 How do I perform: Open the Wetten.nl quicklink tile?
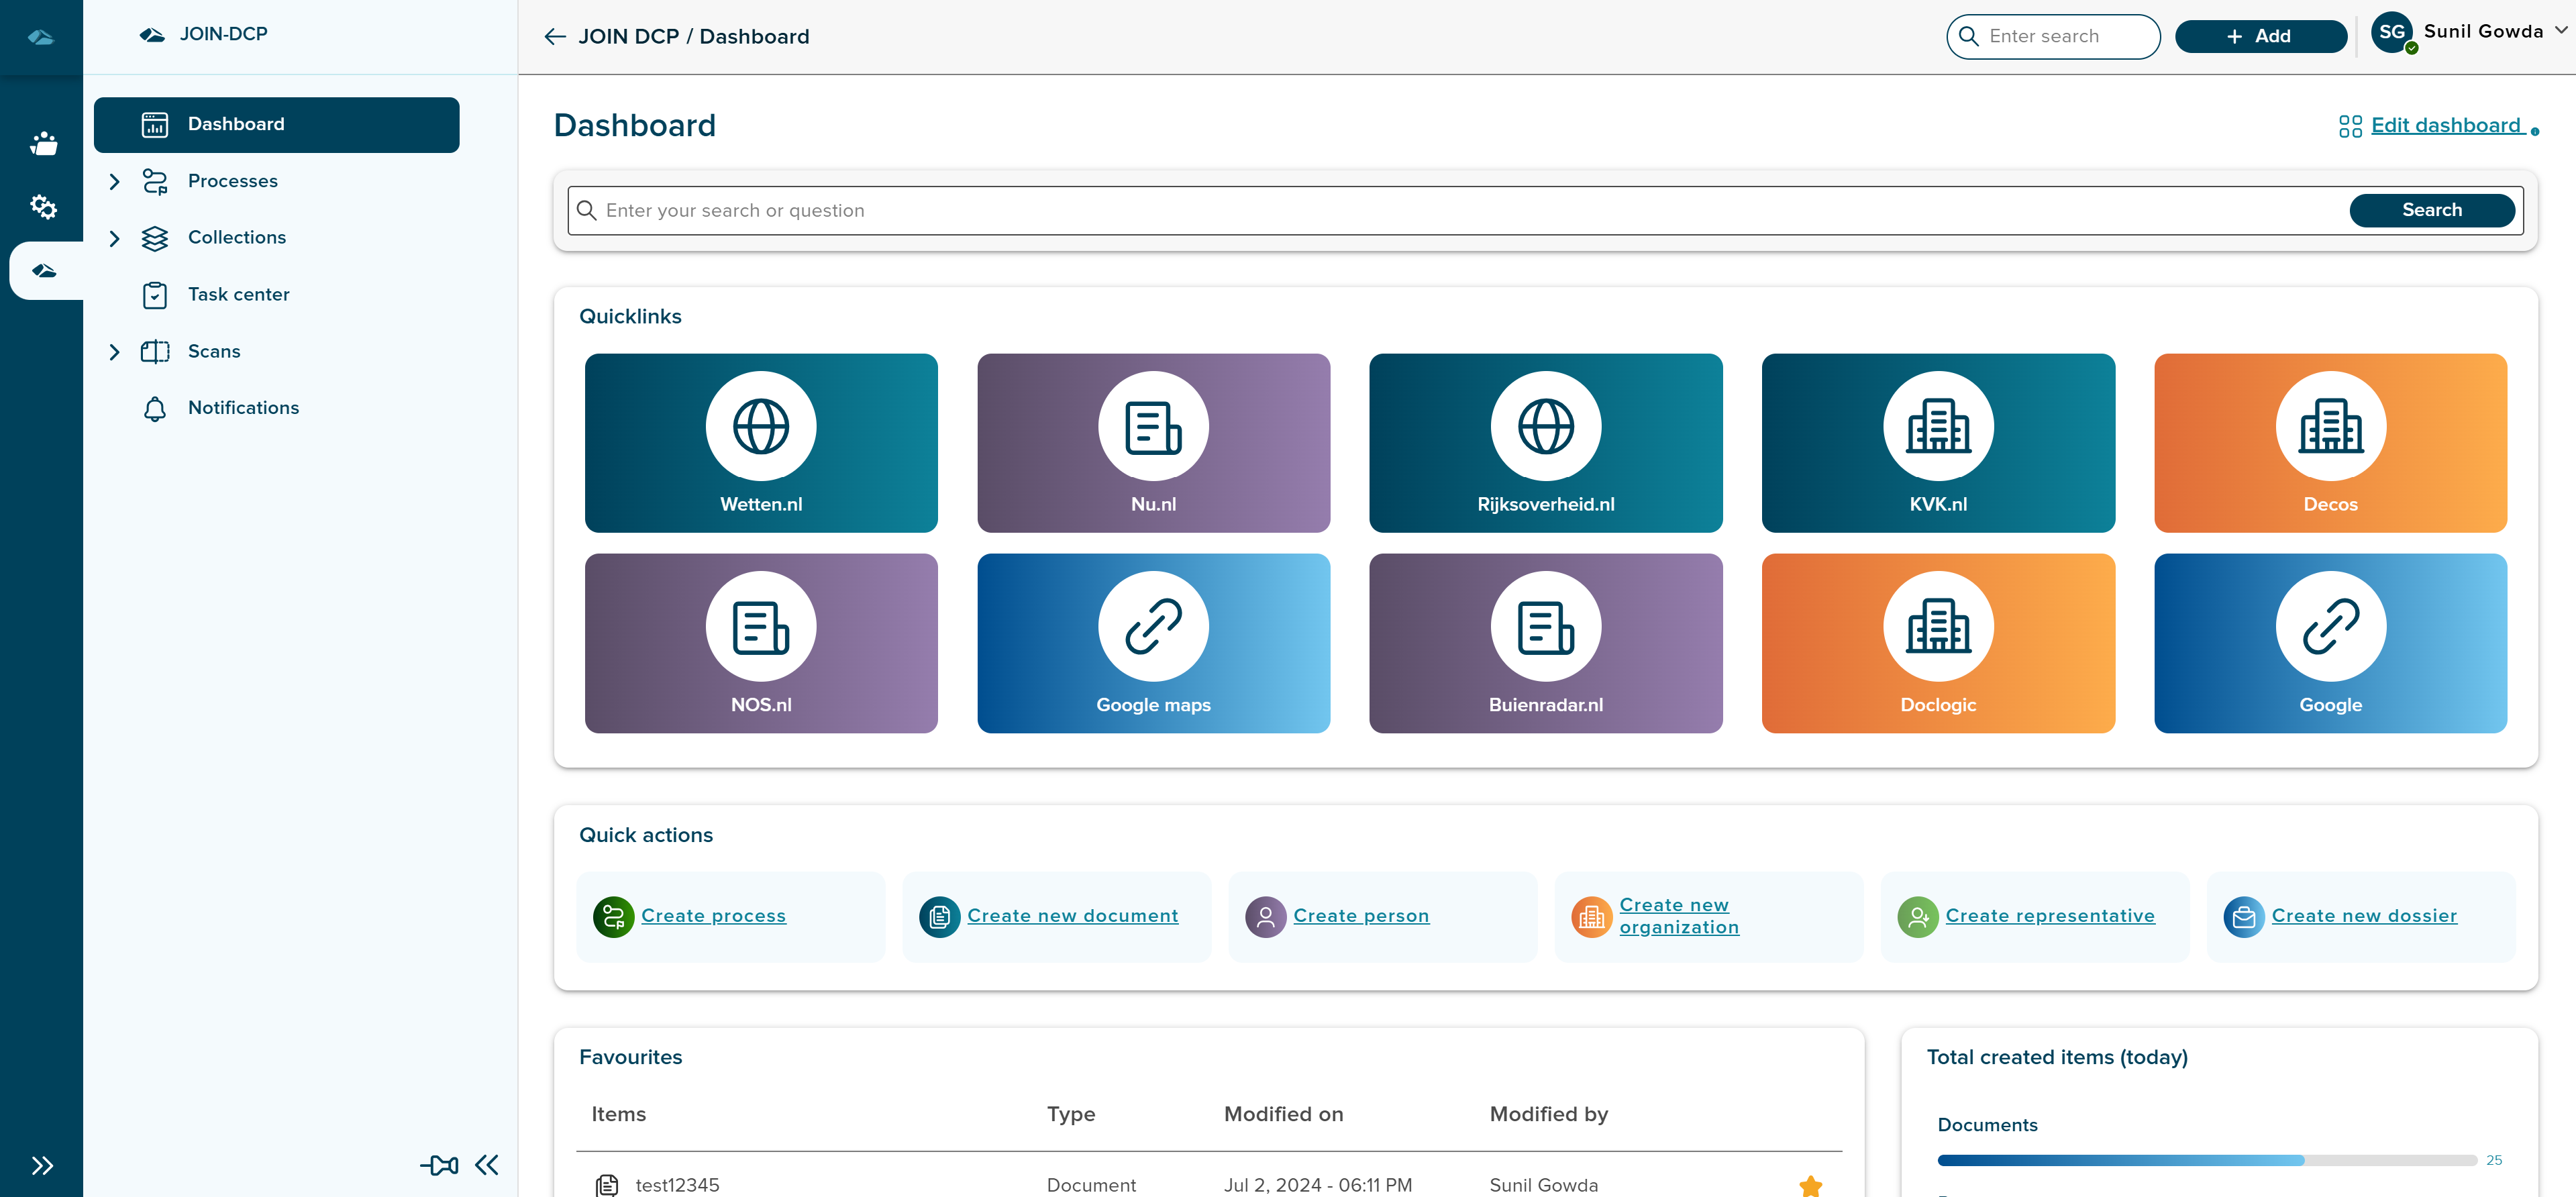(761, 443)
